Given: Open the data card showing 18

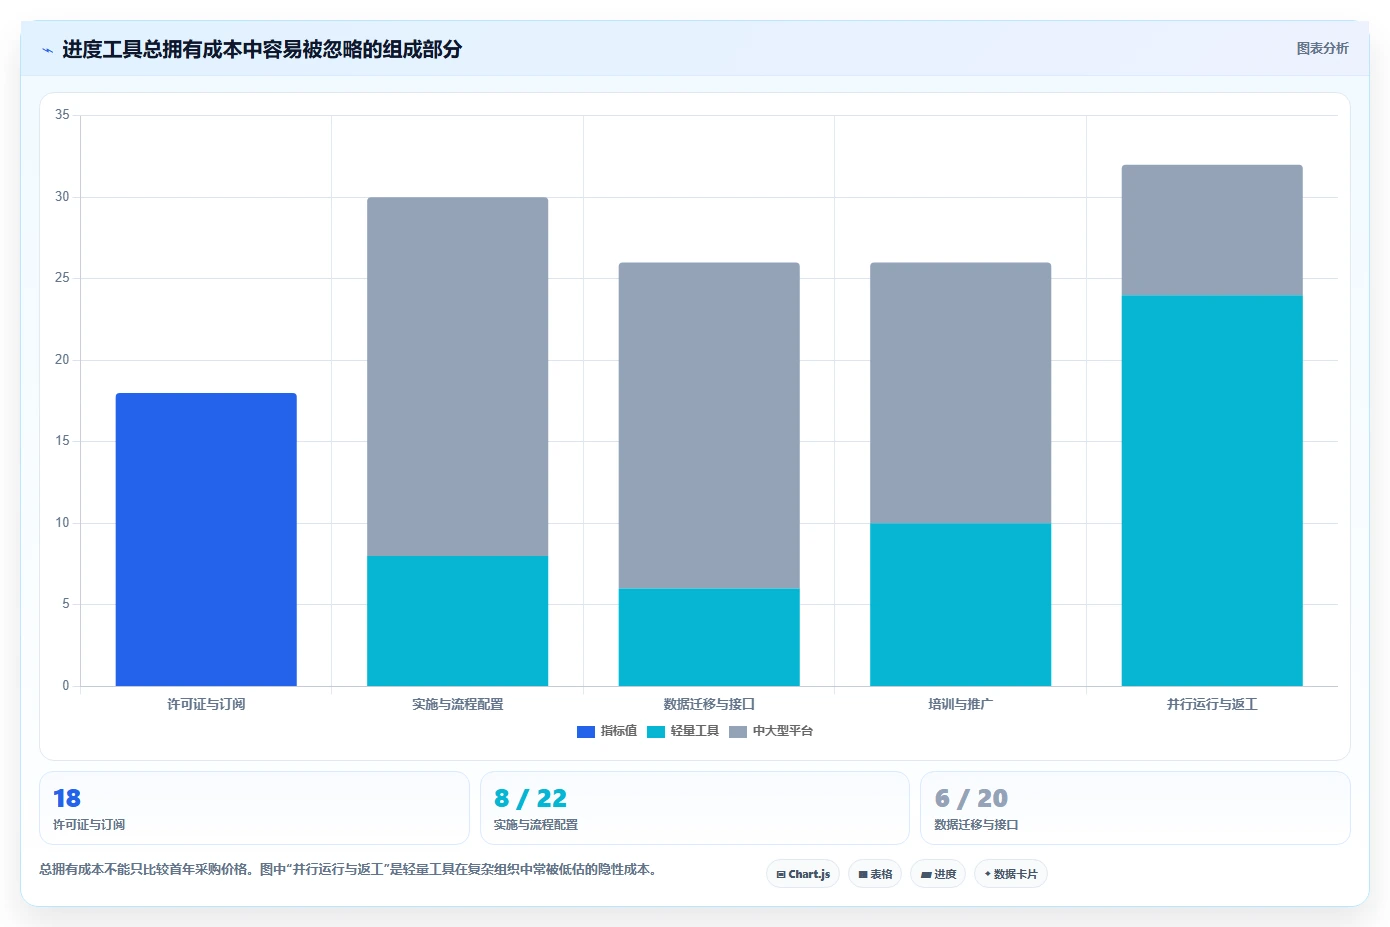Looking at the screenshot, I should (x=254, y=808).
